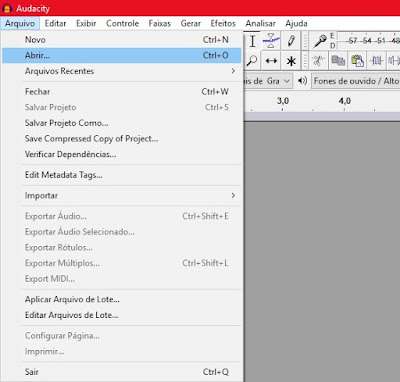
Task: Select the Multi-Tool asterisk mode
Action: coord(291,61)
